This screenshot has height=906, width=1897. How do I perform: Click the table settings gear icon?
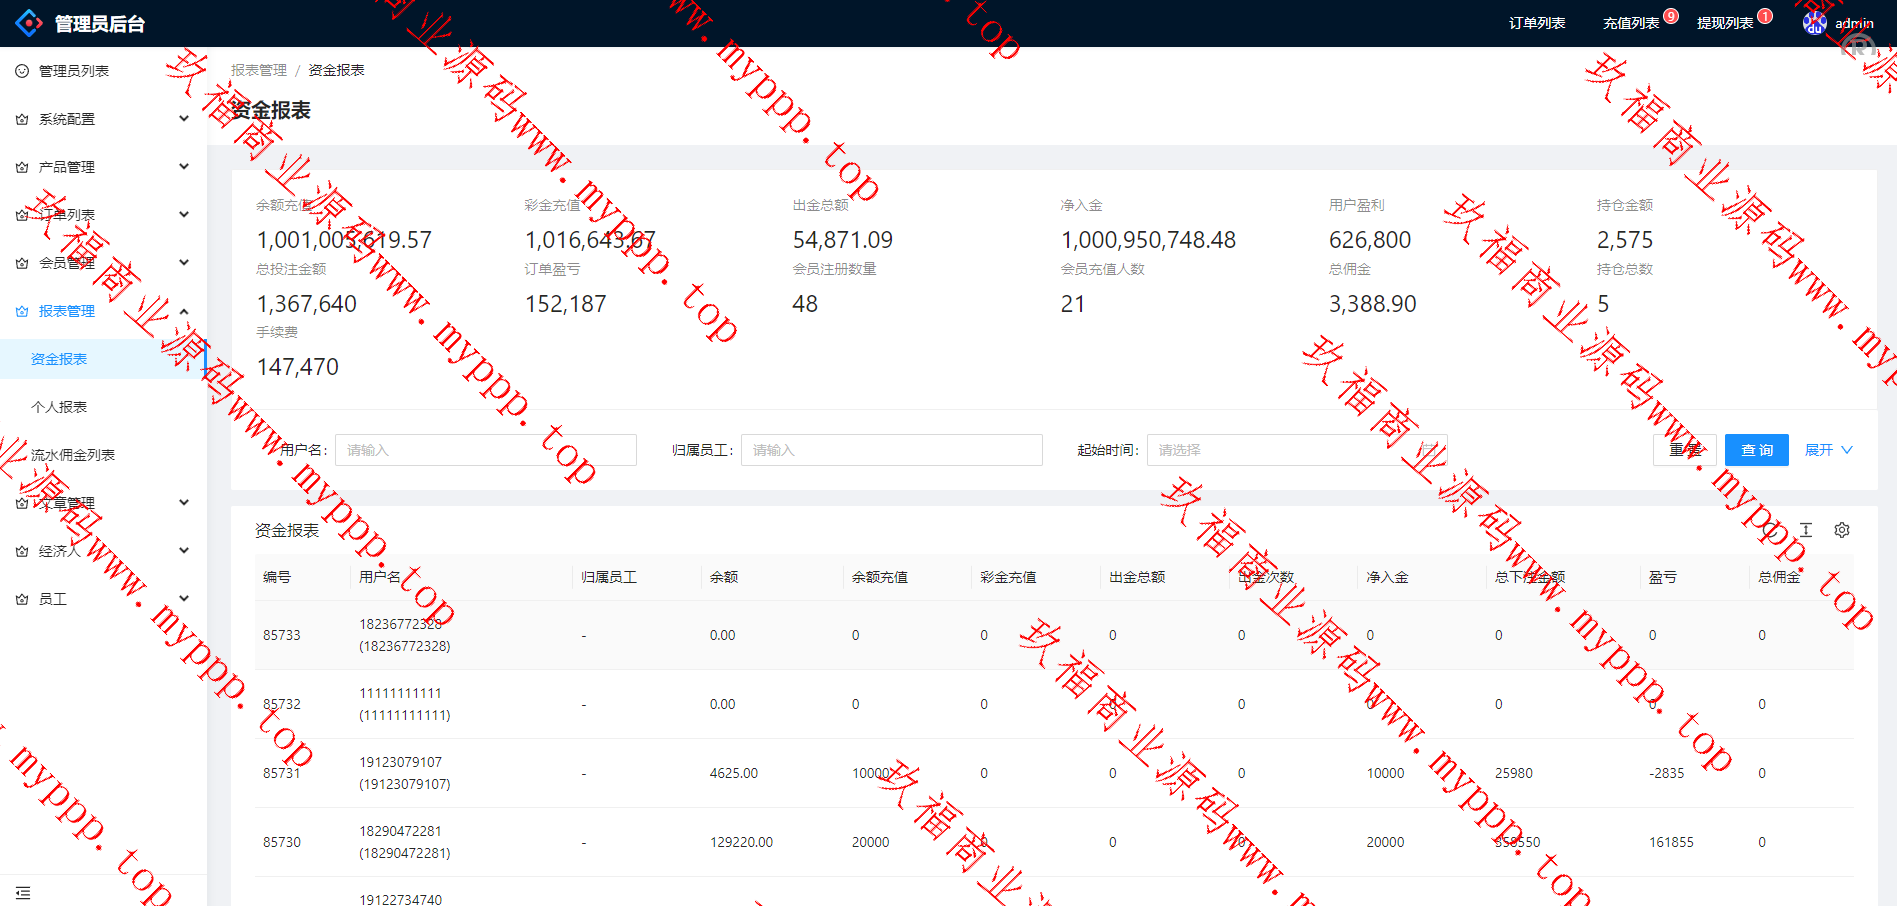tap(1841, 530)
